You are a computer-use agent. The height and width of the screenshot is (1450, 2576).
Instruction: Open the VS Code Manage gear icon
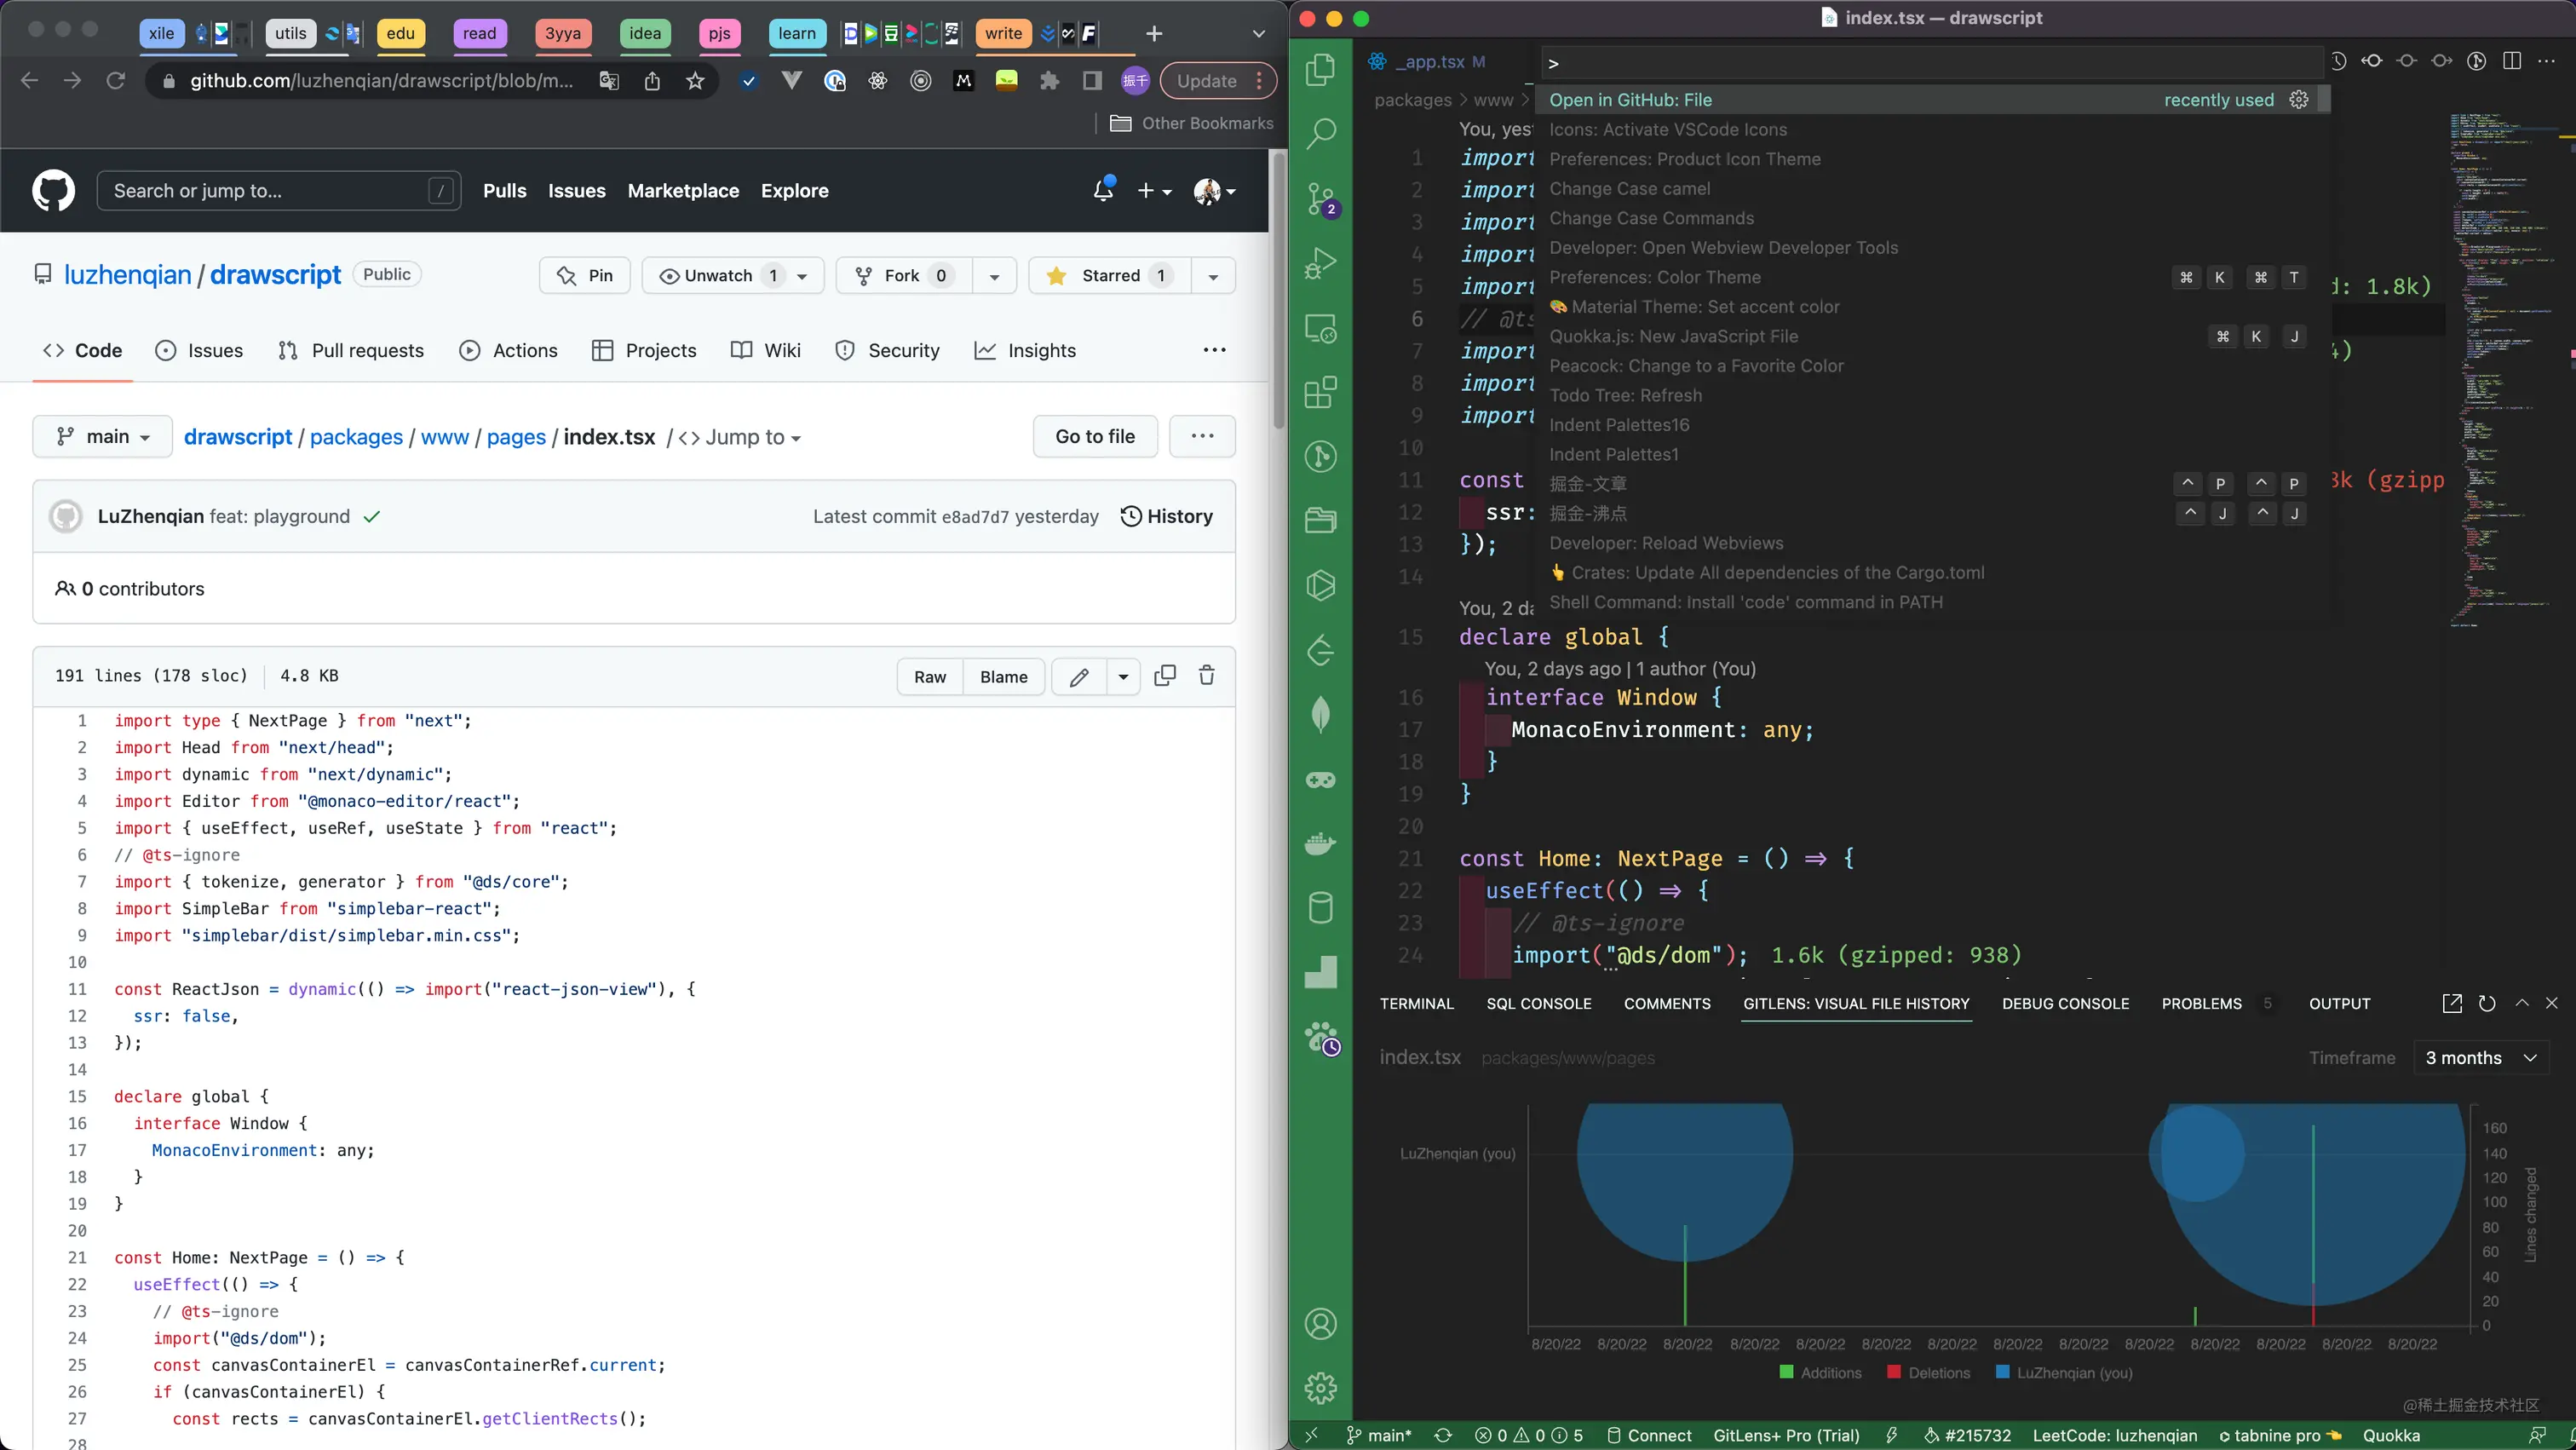tap(1320, 1388)
